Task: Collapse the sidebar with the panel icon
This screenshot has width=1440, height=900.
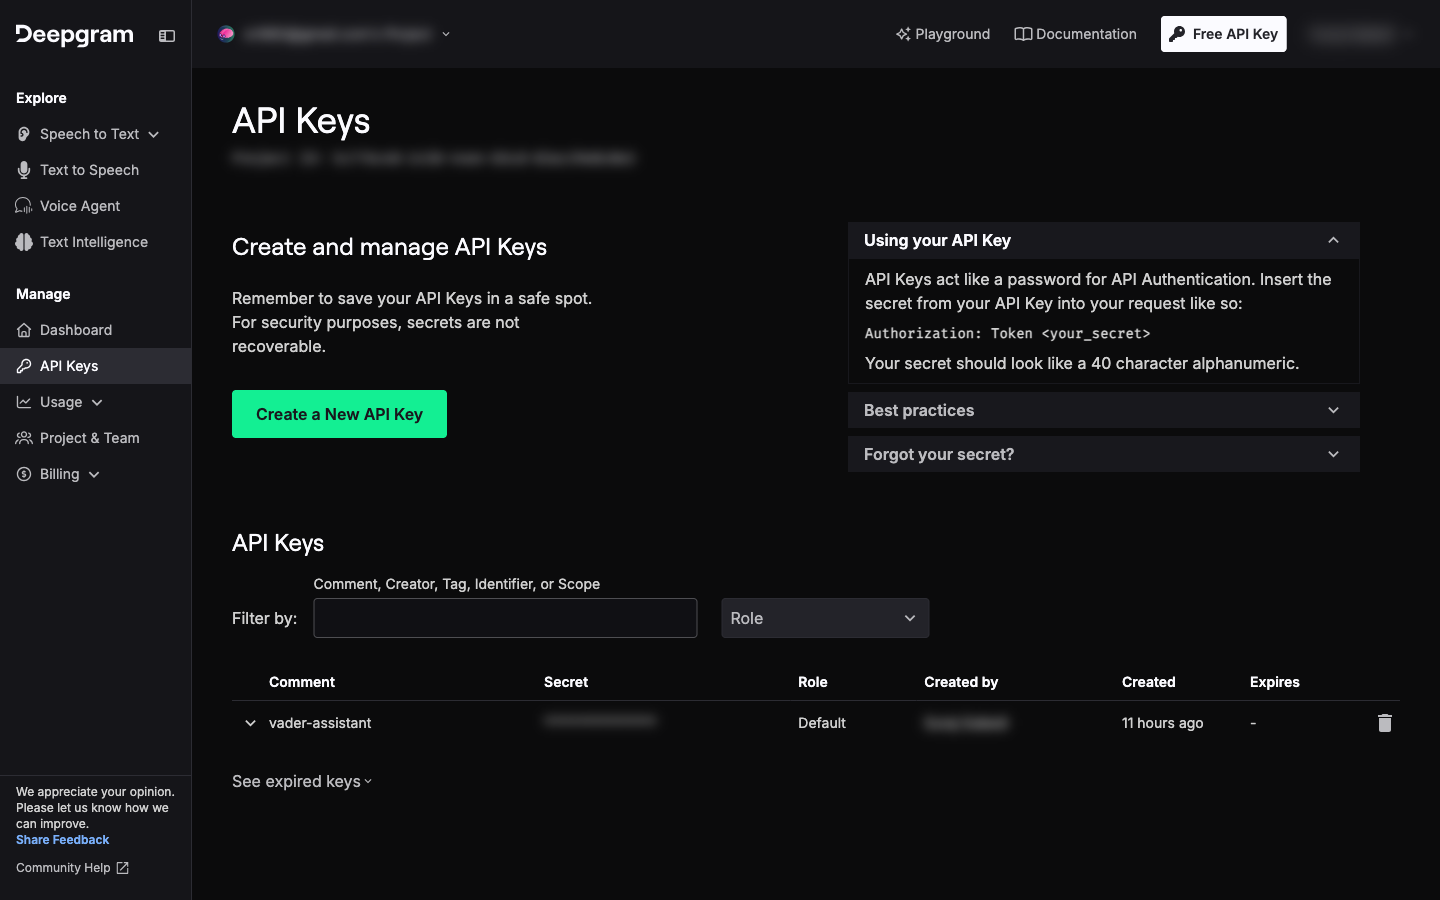Action: pyautogui.click(x=167, y=36)
